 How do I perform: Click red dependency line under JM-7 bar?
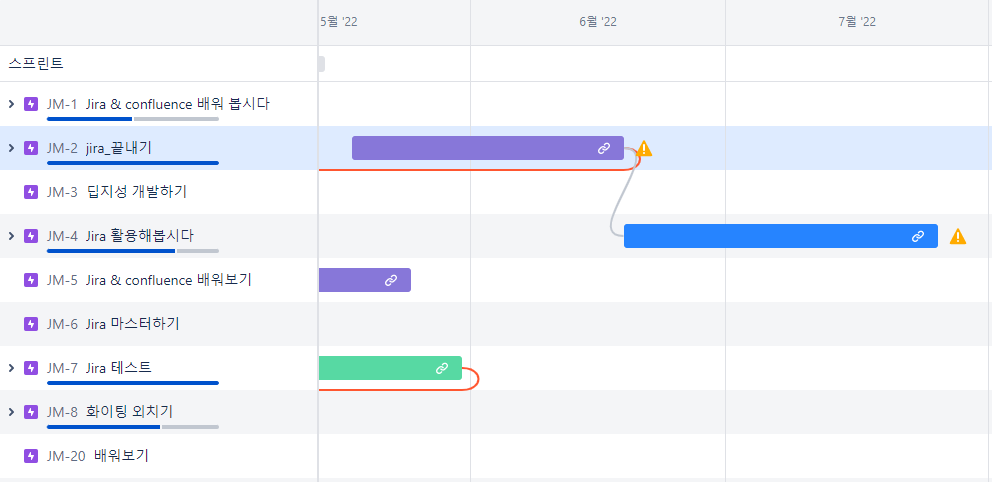pos(392,390)
